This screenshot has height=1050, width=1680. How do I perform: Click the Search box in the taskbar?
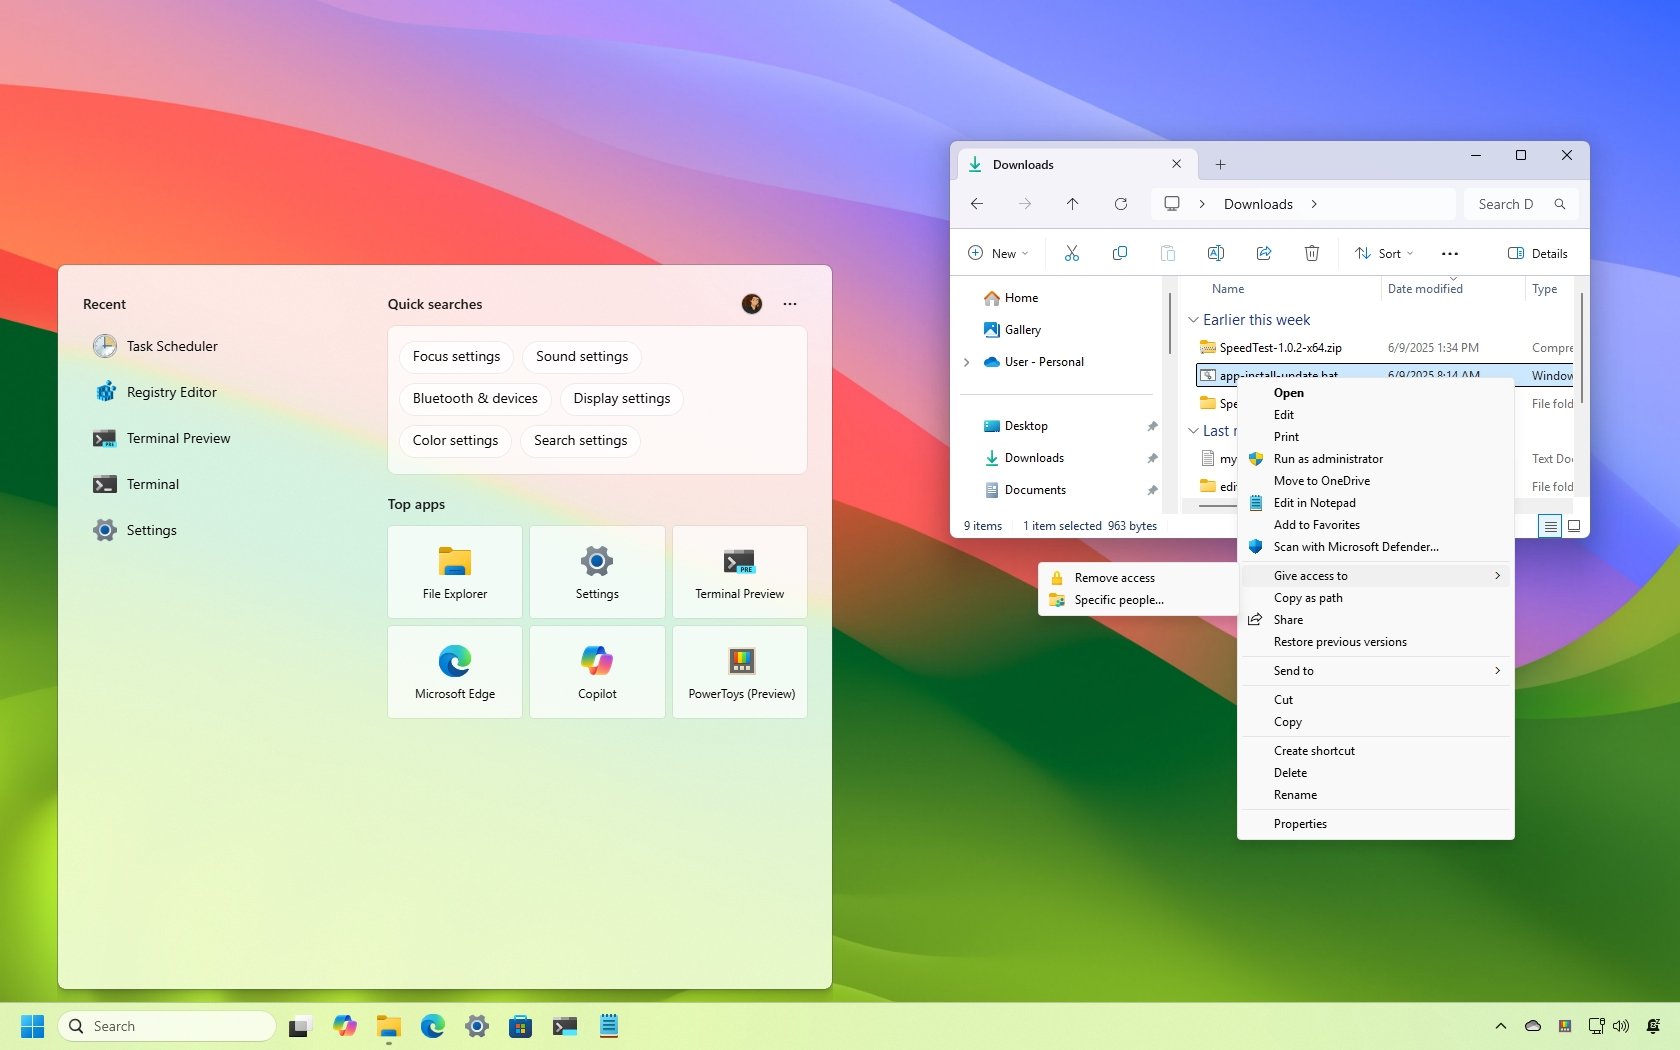pyautogui.click(x=165, y=1026)
